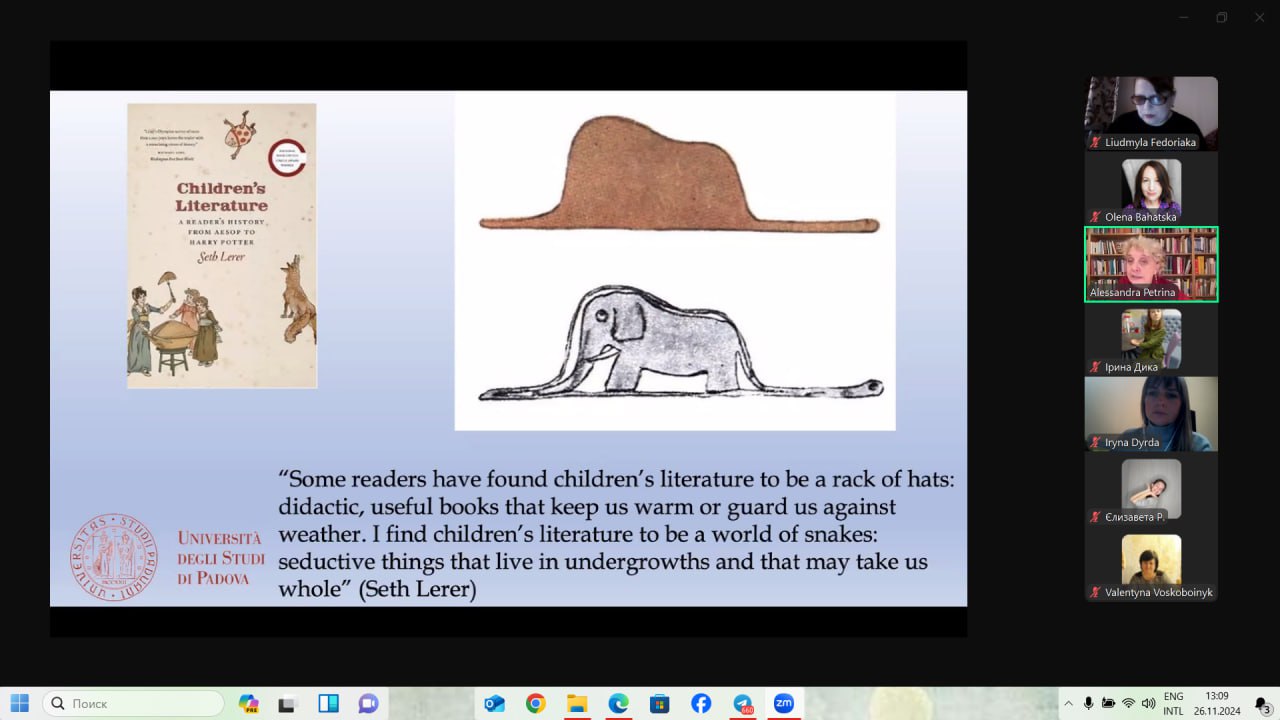Click the Children's Literature book cover
This screenshot has height=720, width=1280.
pos(222,245)
